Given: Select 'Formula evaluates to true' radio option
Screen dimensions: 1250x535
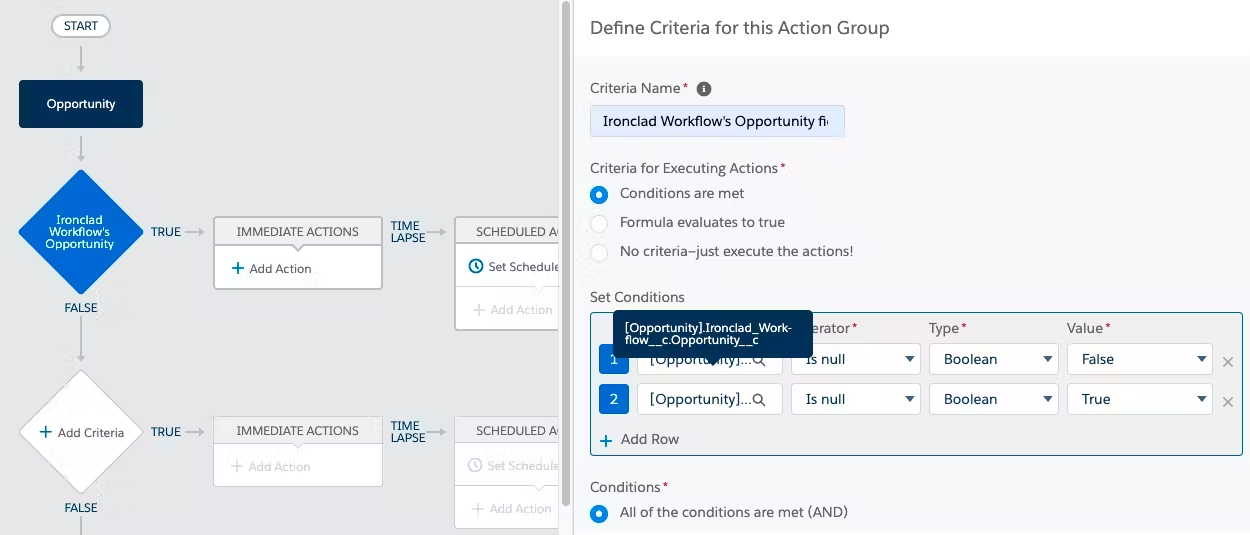Looking at the screenshot, I should pyautogui.click(x=599, y=223).
